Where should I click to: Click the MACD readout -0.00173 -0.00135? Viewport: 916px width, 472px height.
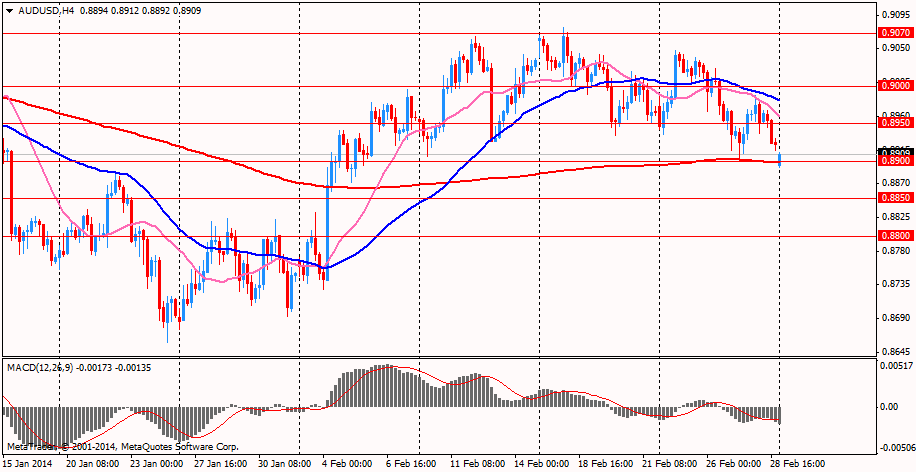point(112,369)
